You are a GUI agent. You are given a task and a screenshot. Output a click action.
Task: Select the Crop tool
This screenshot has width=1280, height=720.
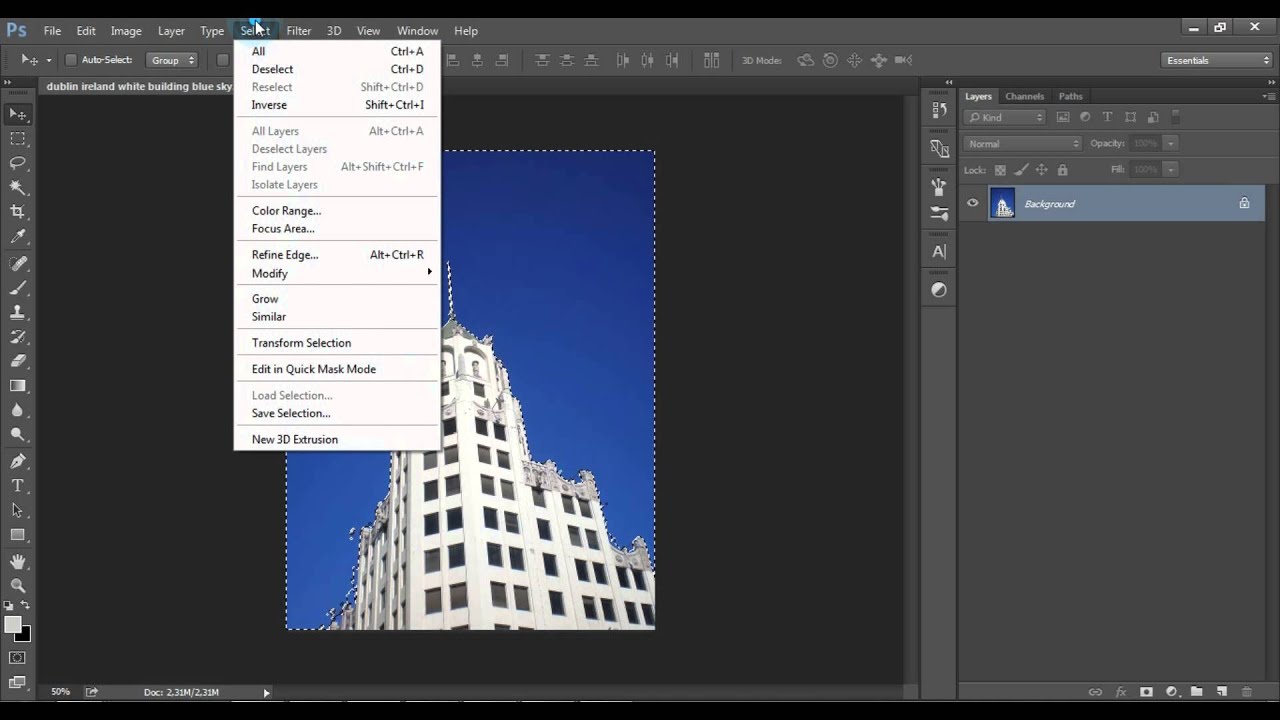[18, 212]
